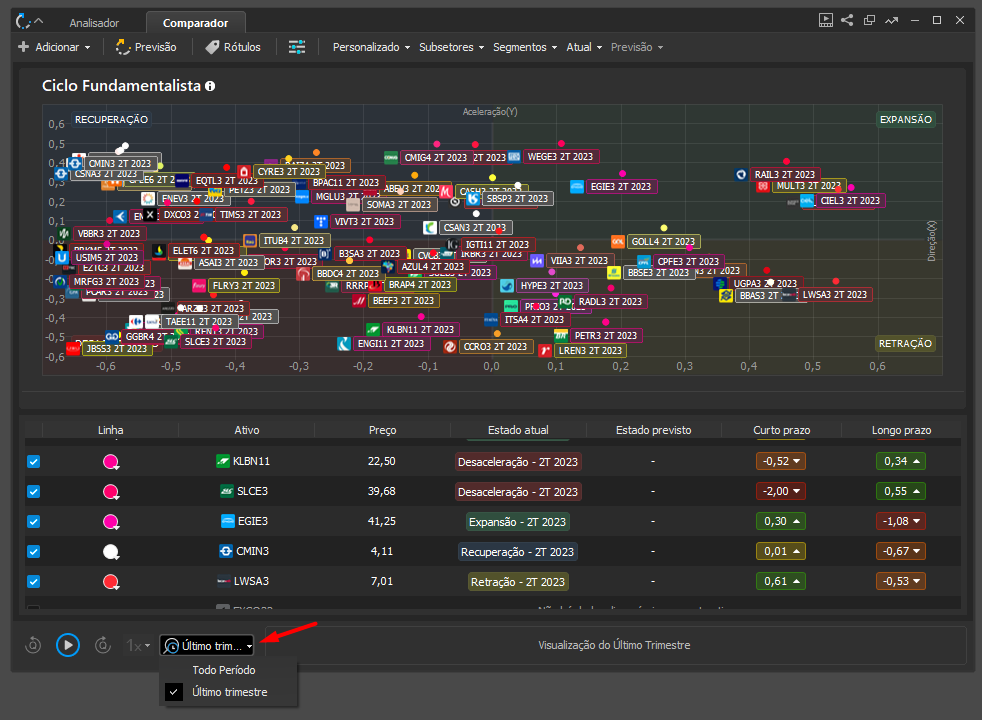Click the step backward replay icon
982x720 pixels.
pyautogui.click(x=33, y=645)
